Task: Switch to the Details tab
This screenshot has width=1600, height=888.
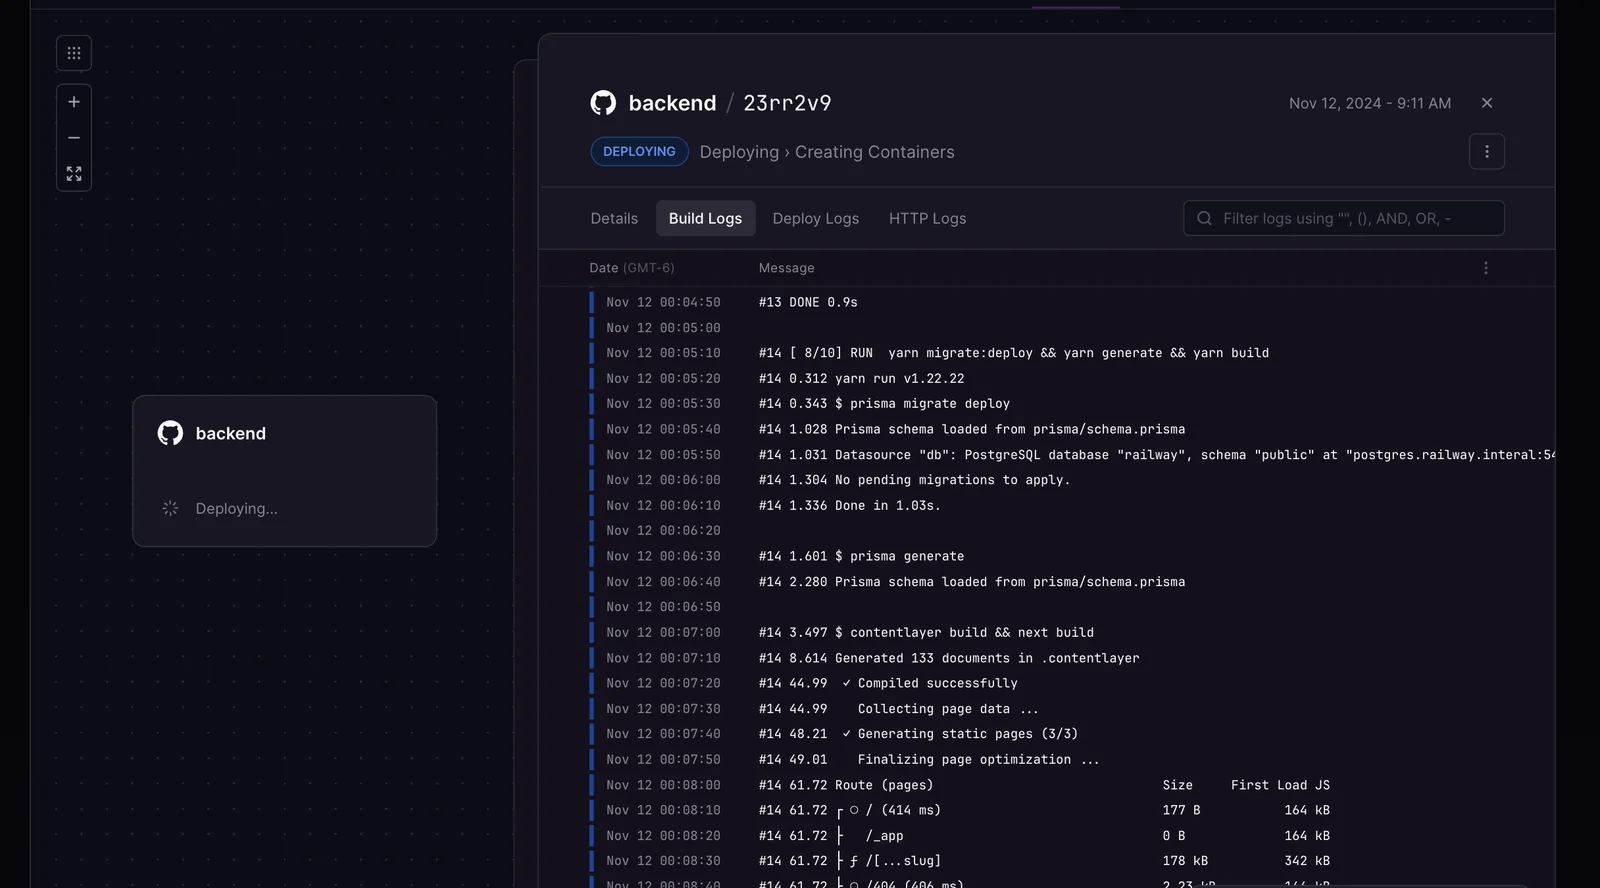Action: tap(614, 218)
